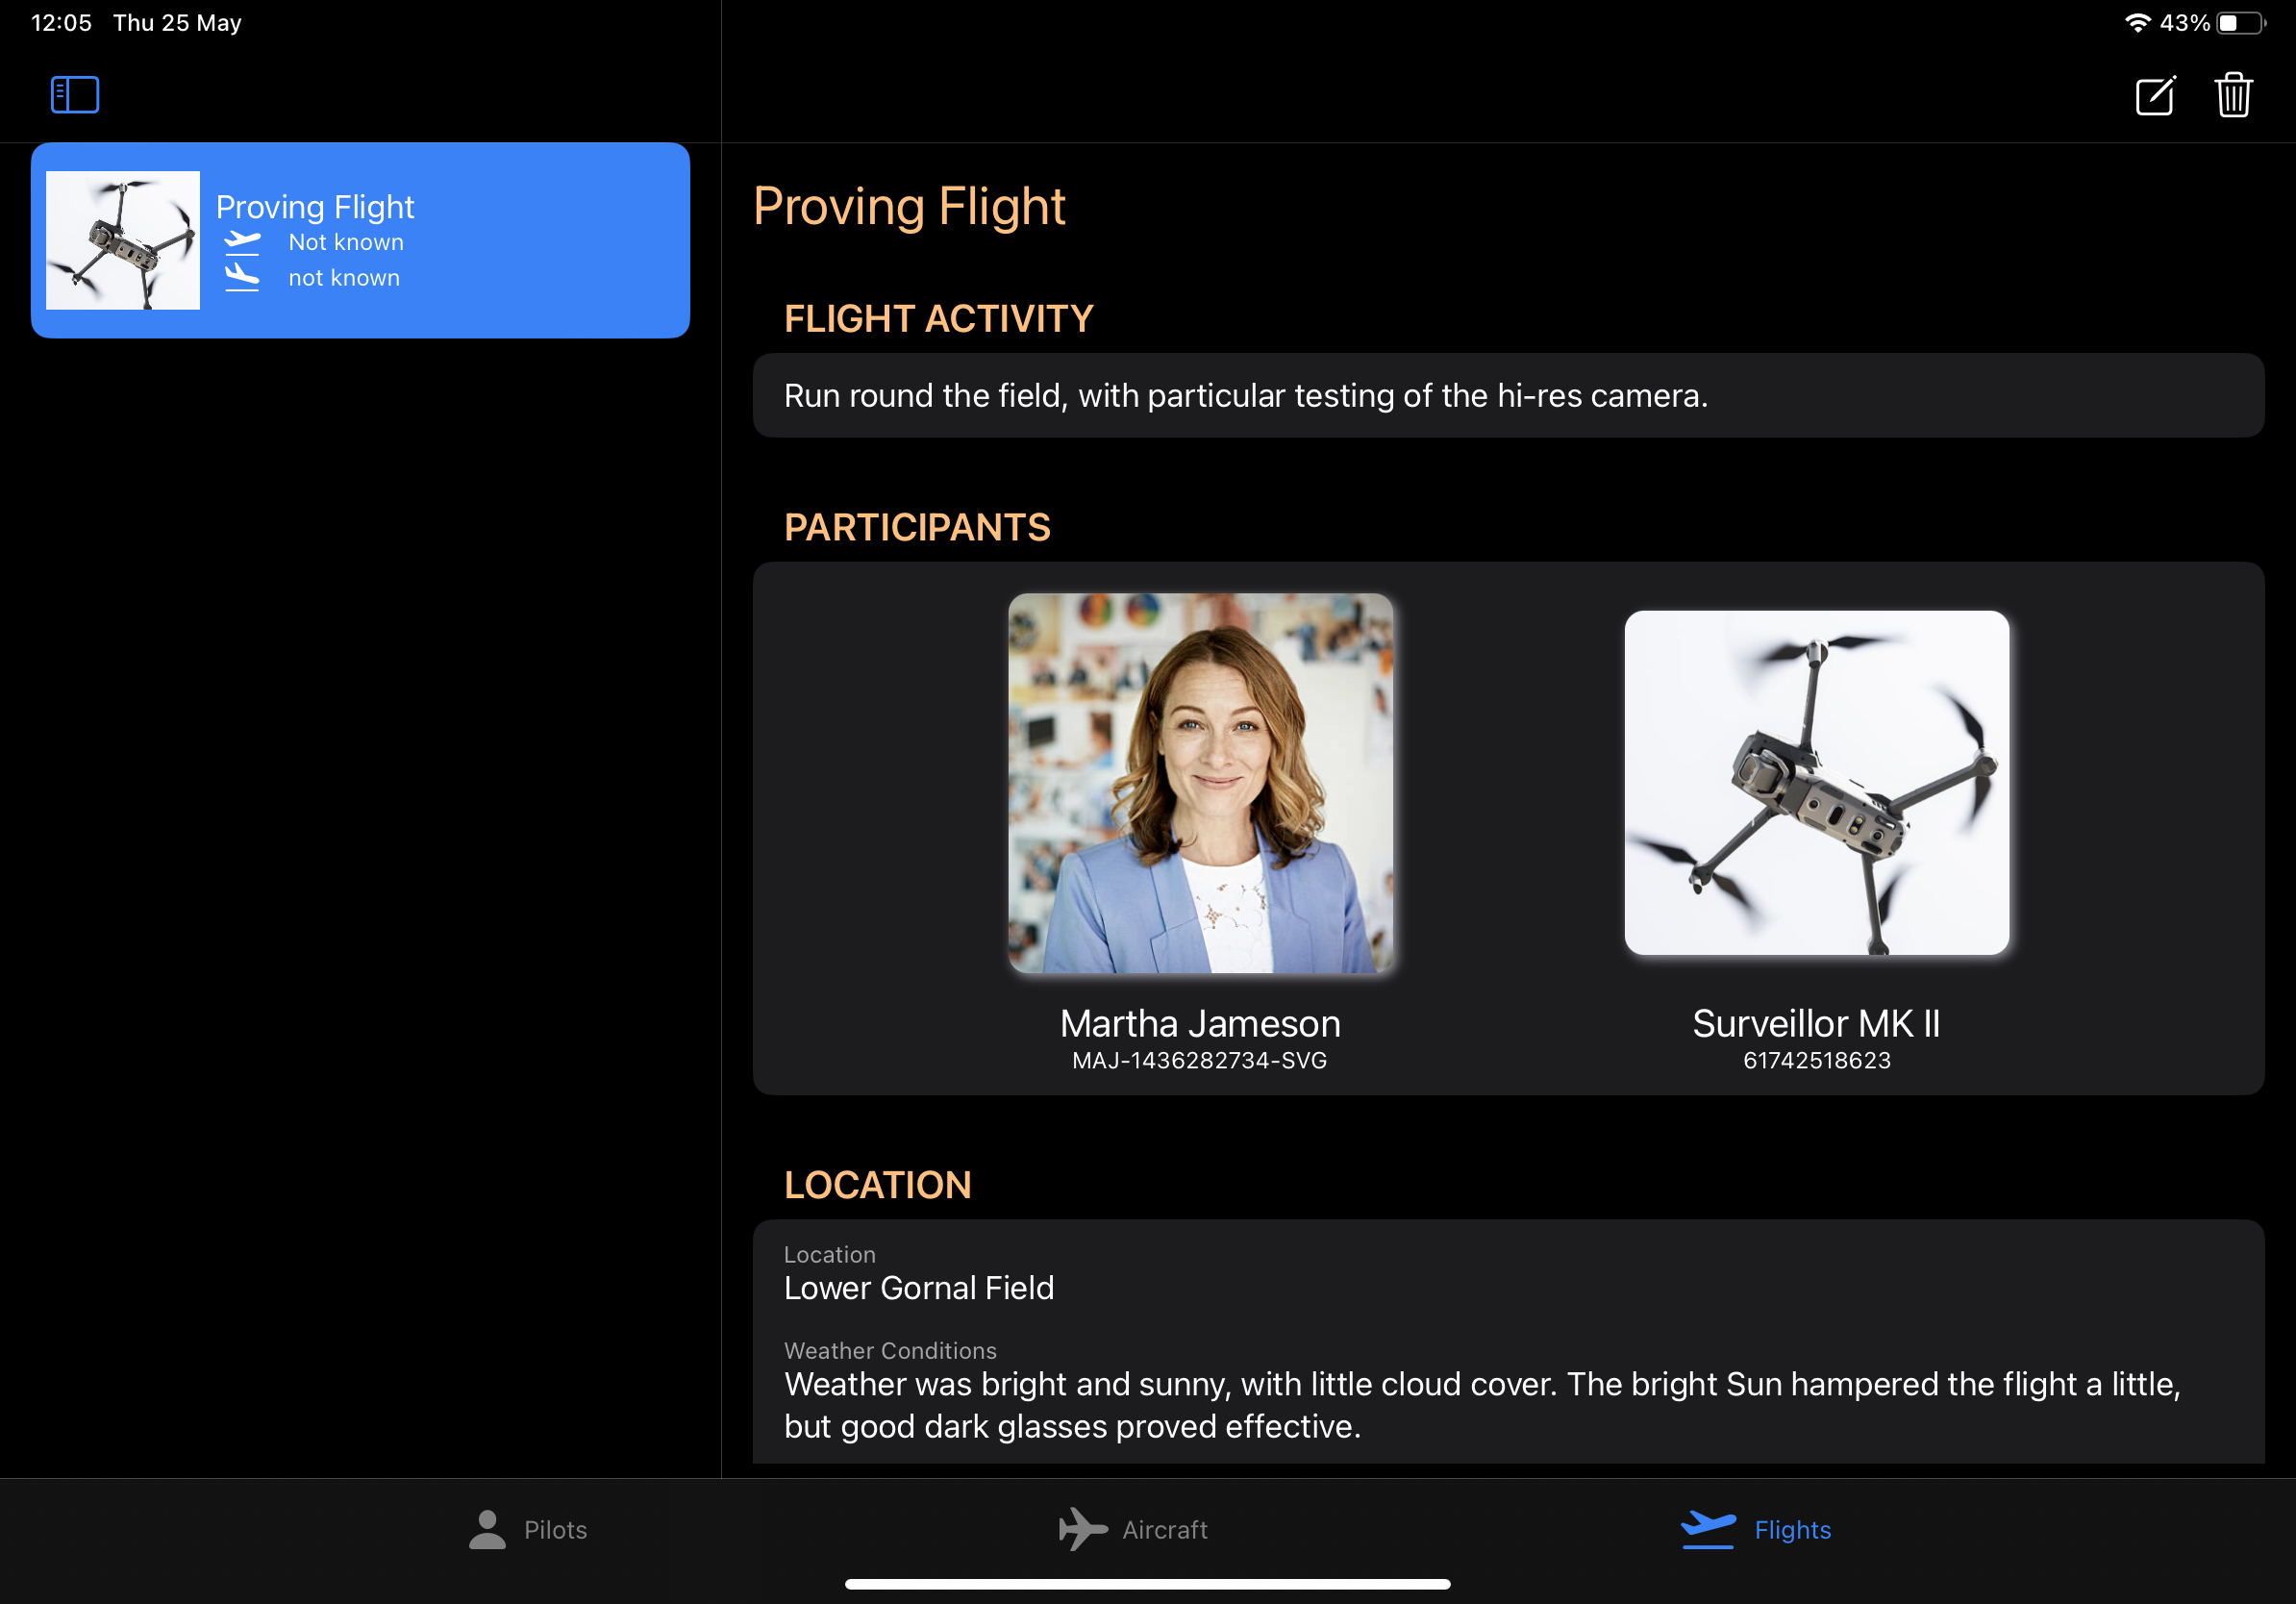Tap the Martha Jameson name label
This screenshot has height=1604, width=2296.
[x=1200, y=1024]
